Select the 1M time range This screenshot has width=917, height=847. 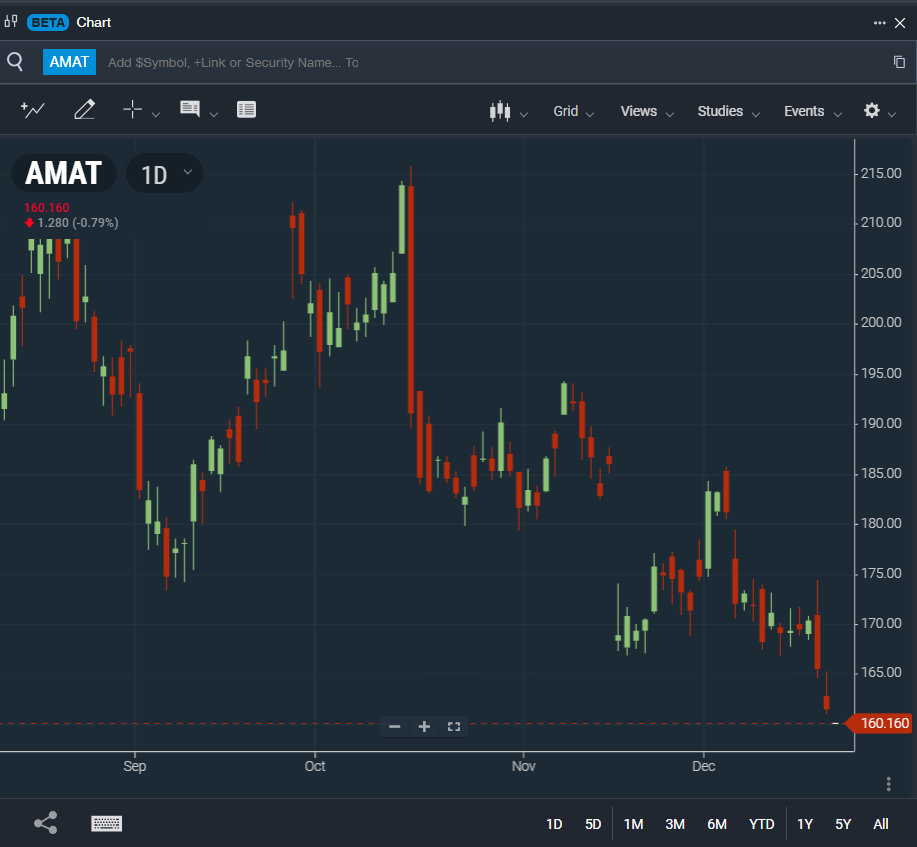pyautogui.click(x=633, y=824)
